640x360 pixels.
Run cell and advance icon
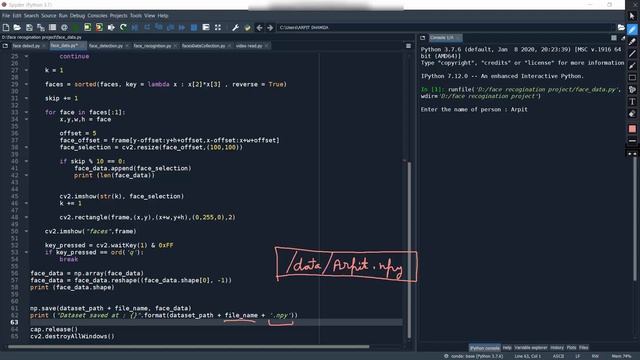pyautogui.click(x=99, y=27)
